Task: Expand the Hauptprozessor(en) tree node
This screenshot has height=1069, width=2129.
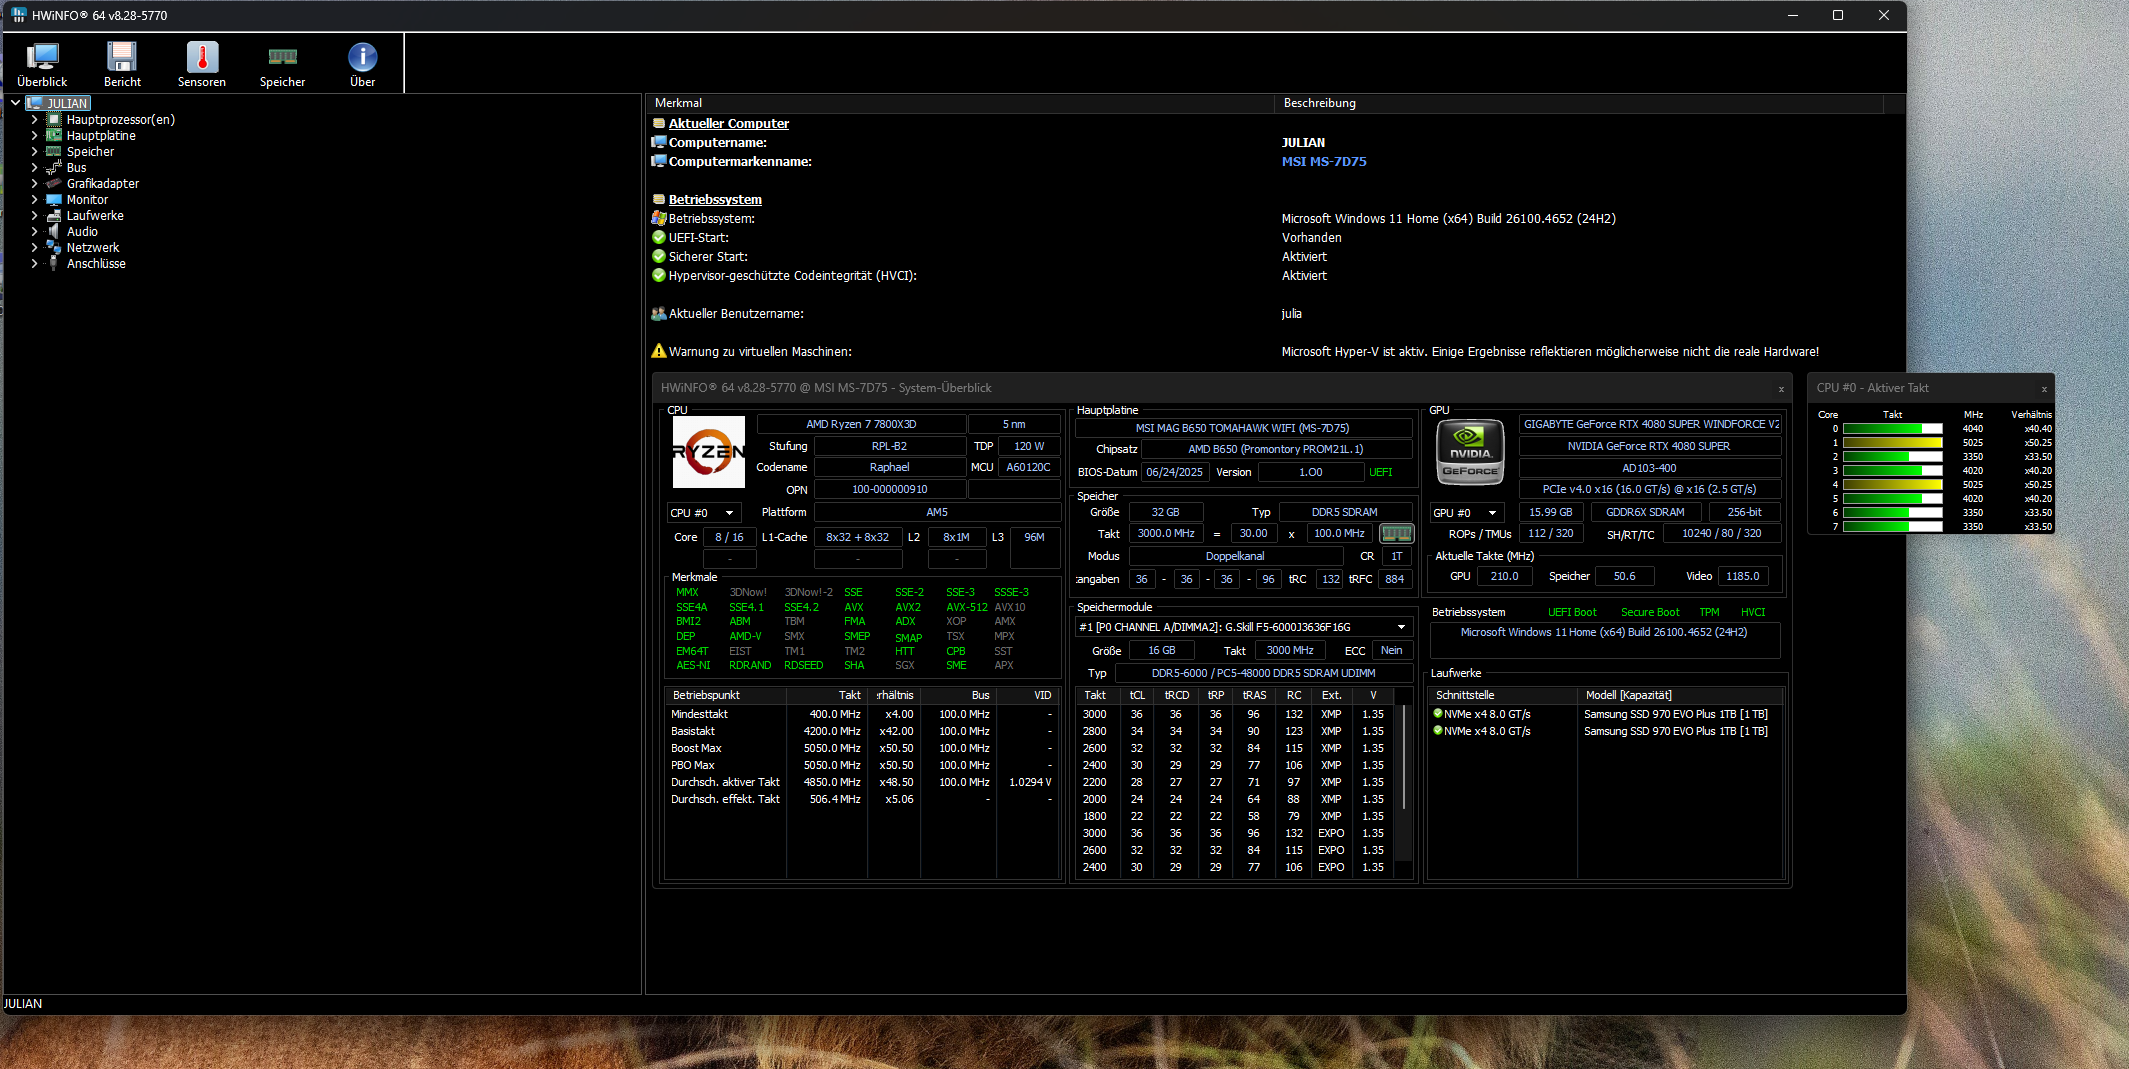Action: point(34,119)
